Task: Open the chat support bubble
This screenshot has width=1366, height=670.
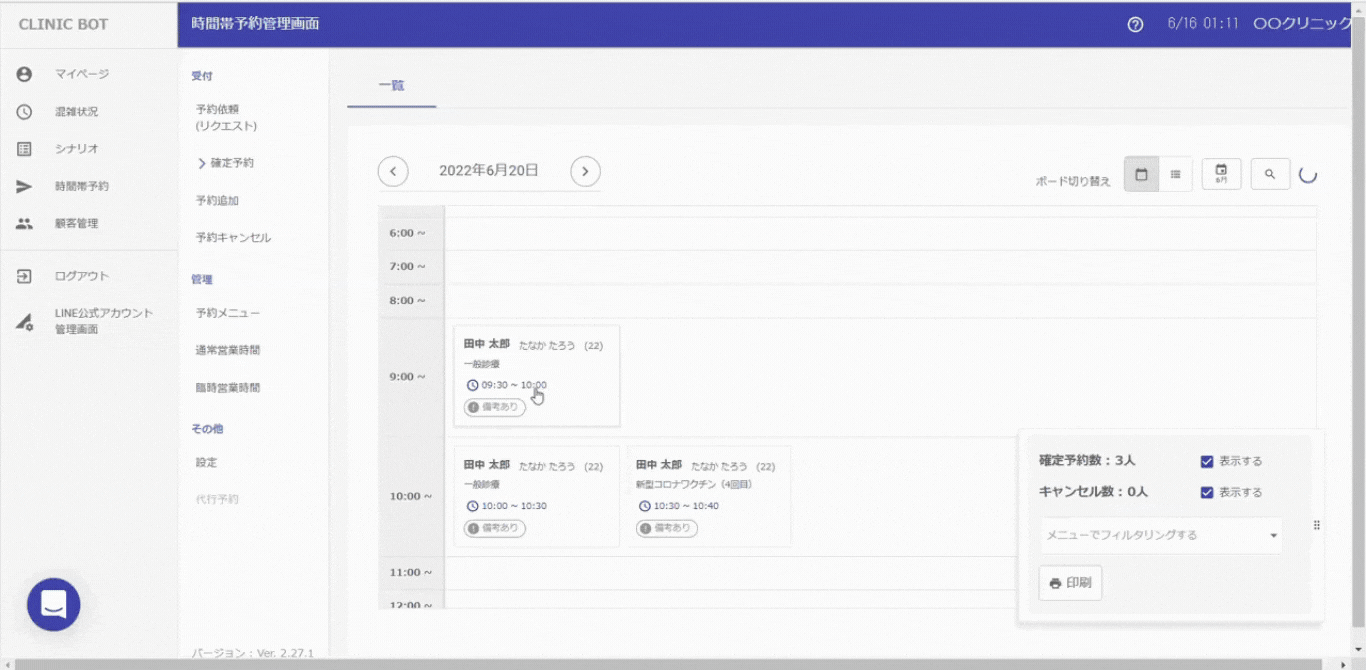Action: click(x=54, y=604)
